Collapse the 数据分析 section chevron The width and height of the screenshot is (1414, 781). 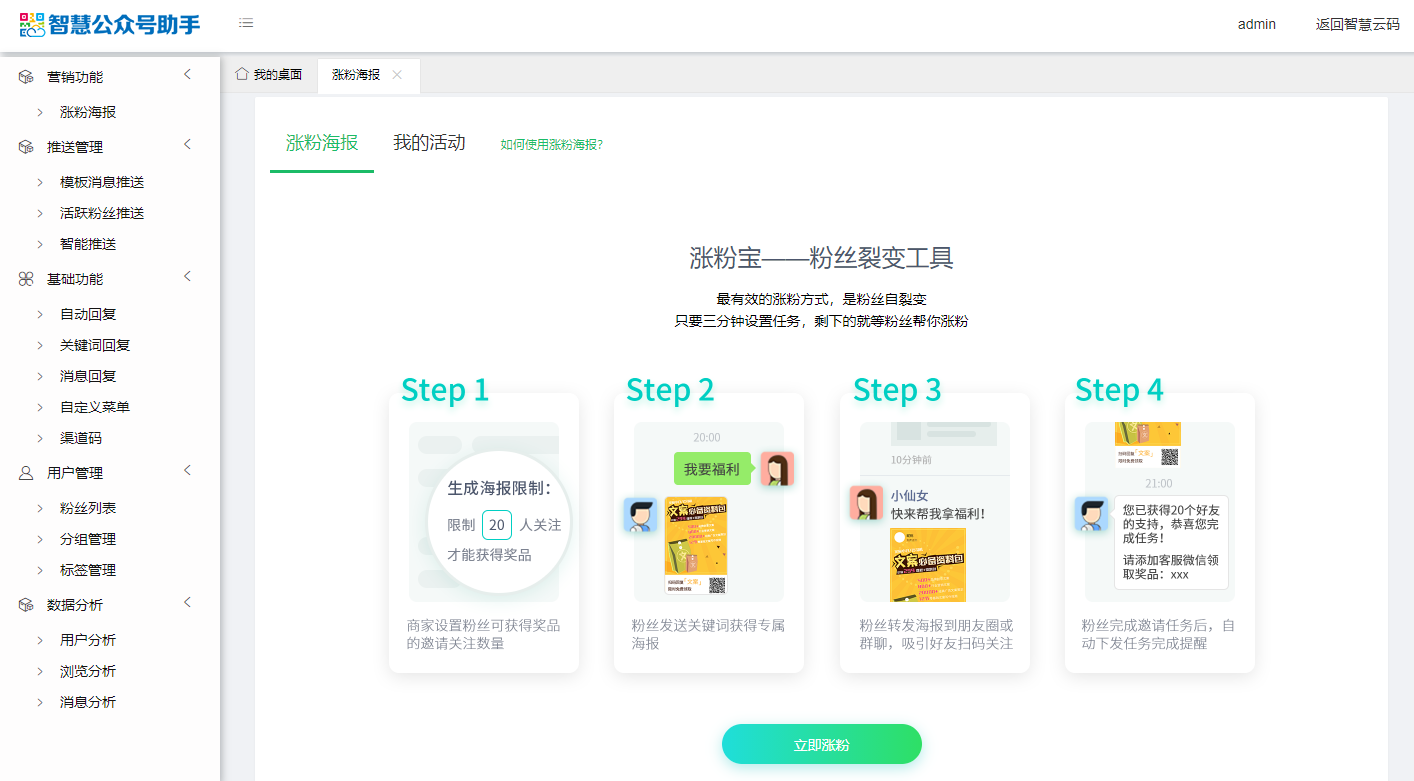(x=187, y=603)
